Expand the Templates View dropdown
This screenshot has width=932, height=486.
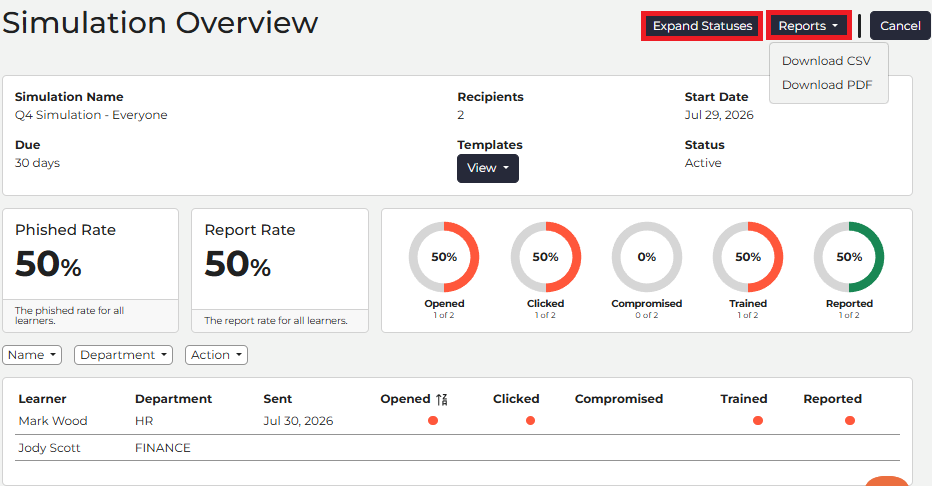pyautogui.click(x=487, y=168)
